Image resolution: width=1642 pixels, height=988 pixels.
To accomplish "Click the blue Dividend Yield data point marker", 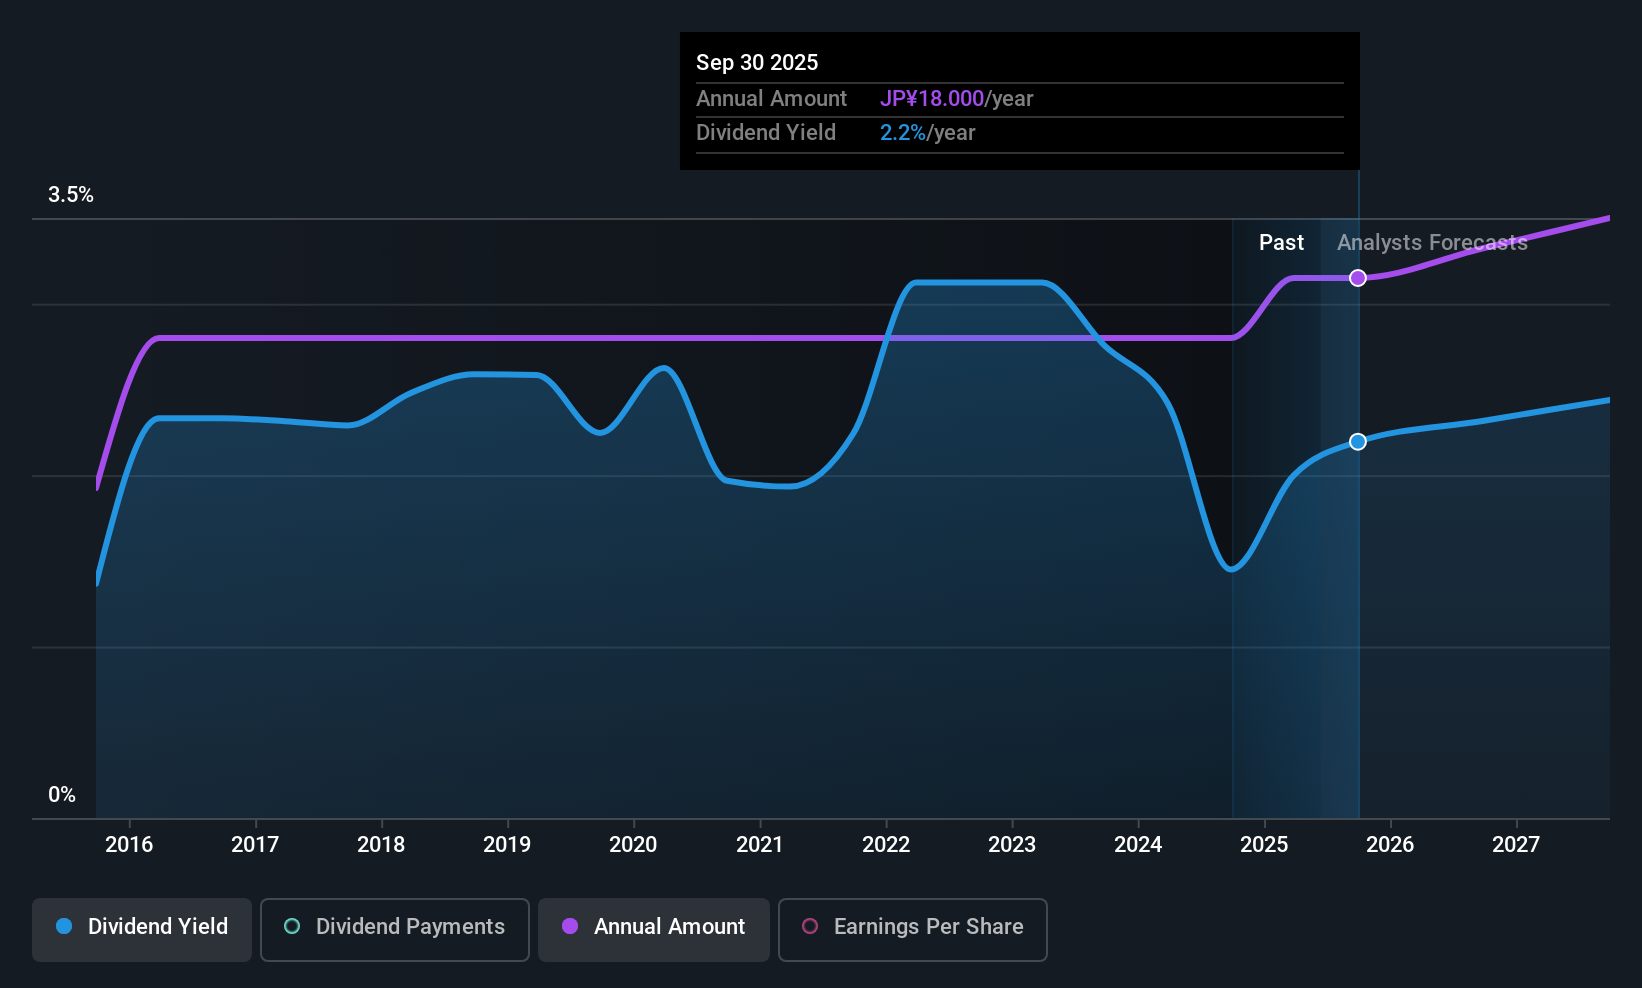I will tap(1358, 442).
